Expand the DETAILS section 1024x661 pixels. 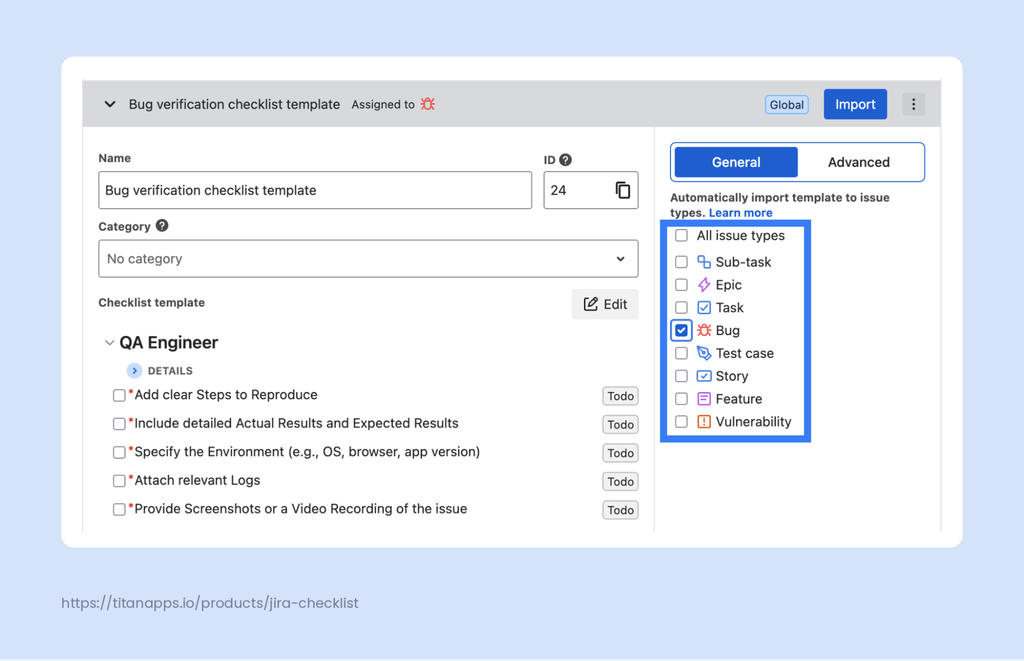tap(134, 371)
